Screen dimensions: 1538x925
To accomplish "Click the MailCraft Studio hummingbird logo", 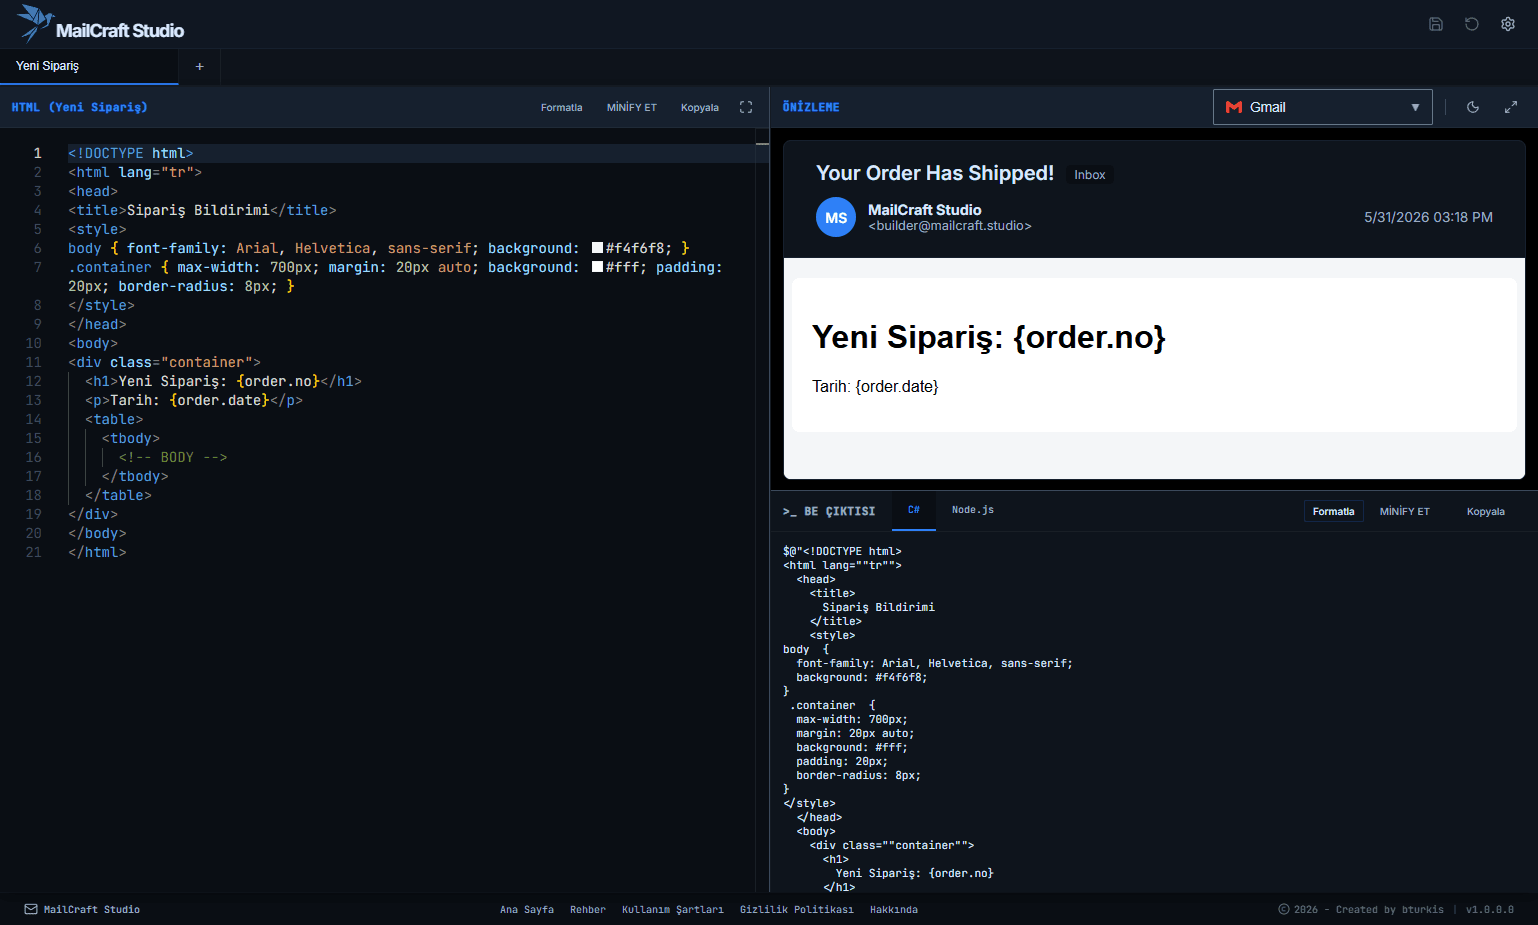I will (34, 22).
